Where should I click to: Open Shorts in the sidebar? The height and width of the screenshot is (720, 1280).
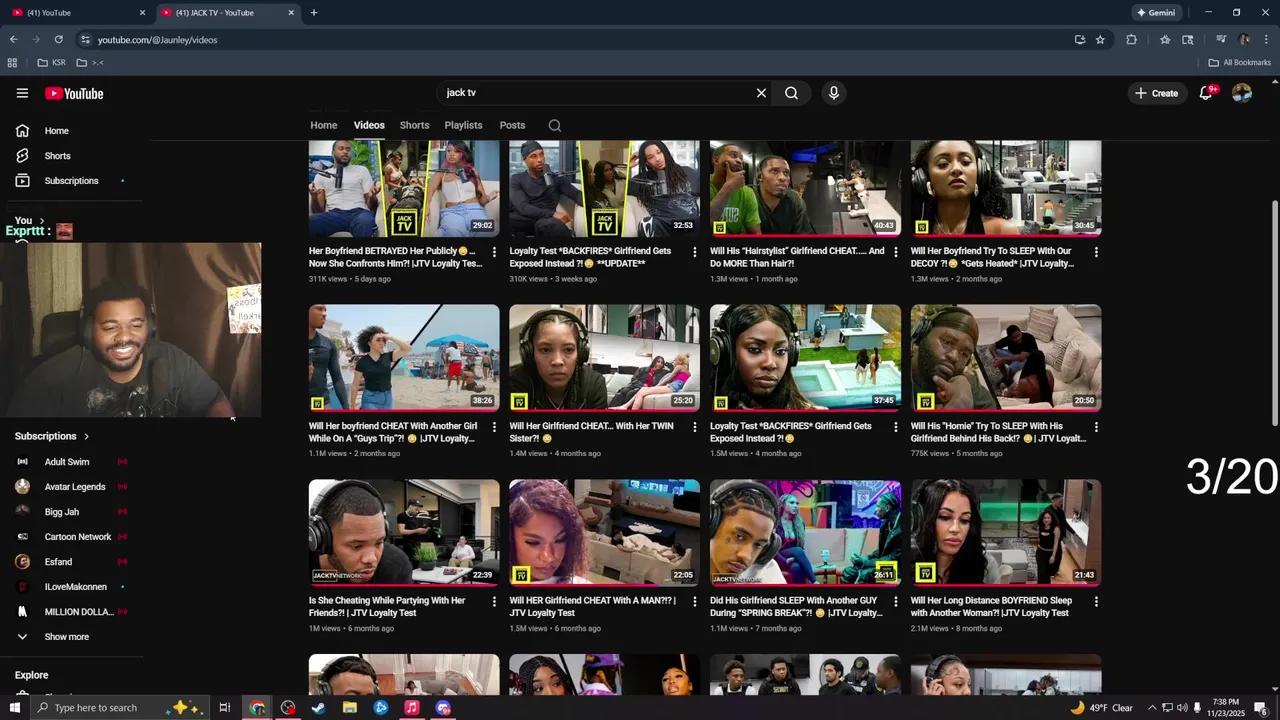coord(57,156)
